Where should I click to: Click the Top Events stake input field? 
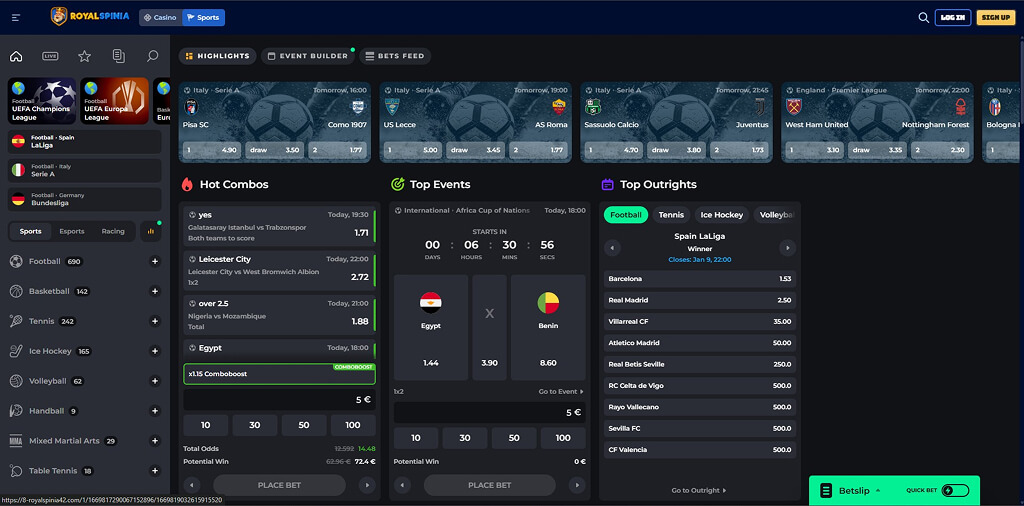(x=490, y=413)
